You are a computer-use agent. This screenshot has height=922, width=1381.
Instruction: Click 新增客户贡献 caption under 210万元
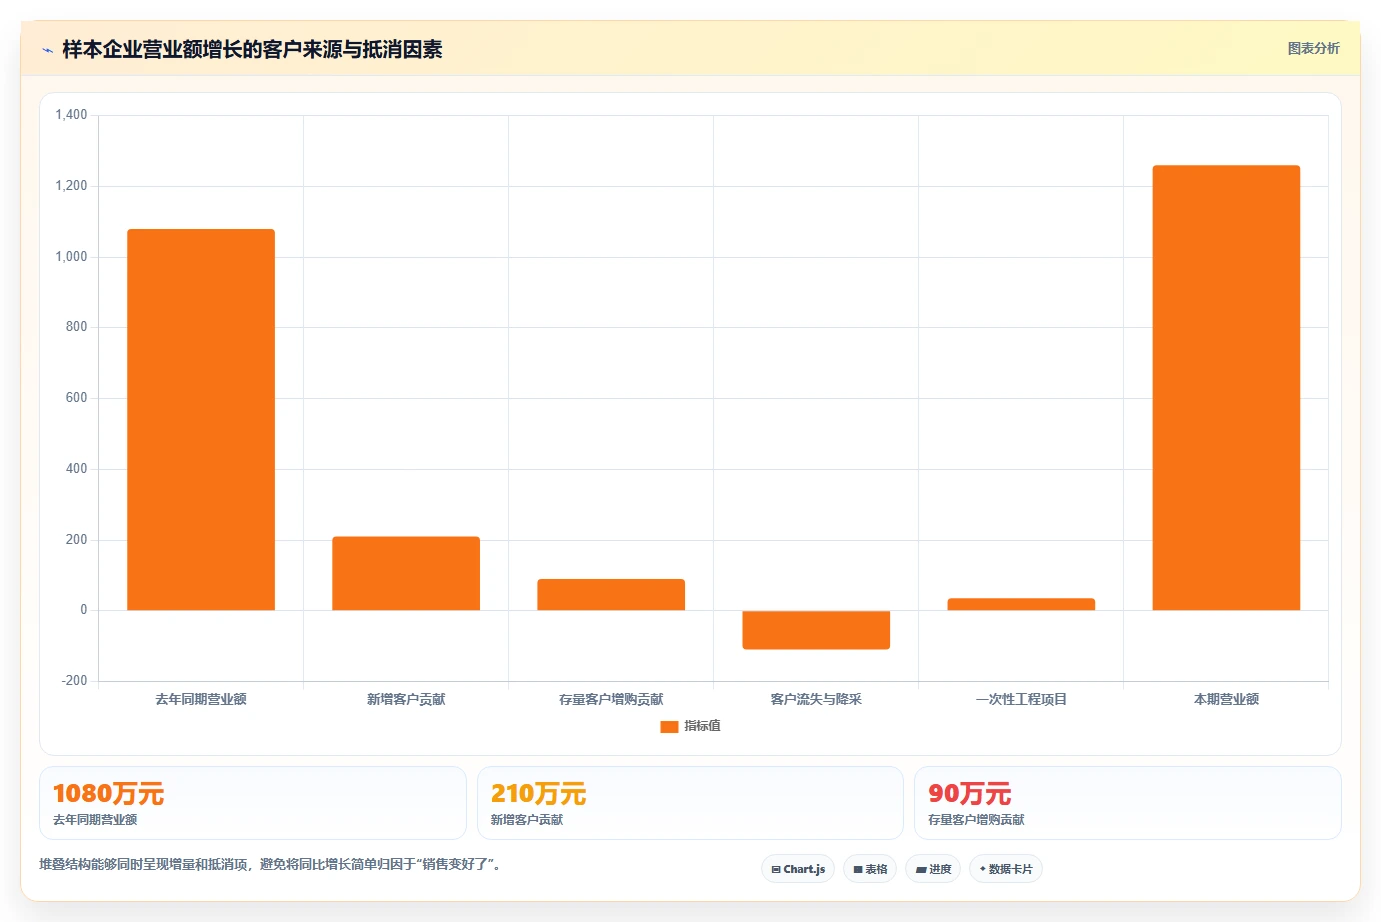point(527,820)
